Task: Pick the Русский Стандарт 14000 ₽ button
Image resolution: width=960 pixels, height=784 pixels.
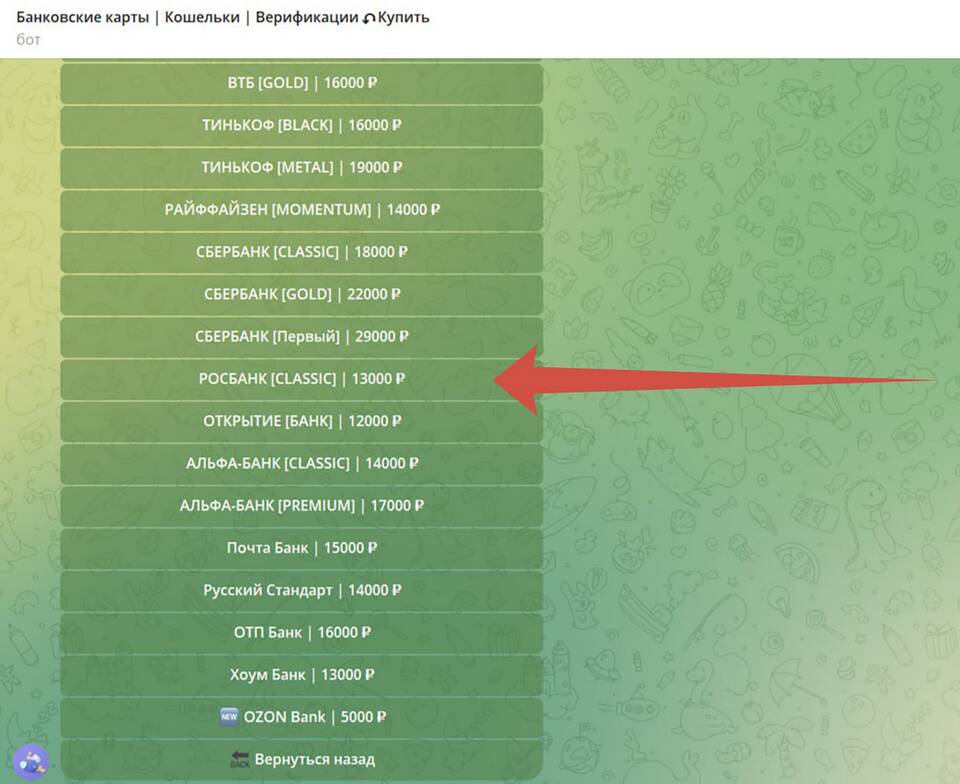Action: 301,590
